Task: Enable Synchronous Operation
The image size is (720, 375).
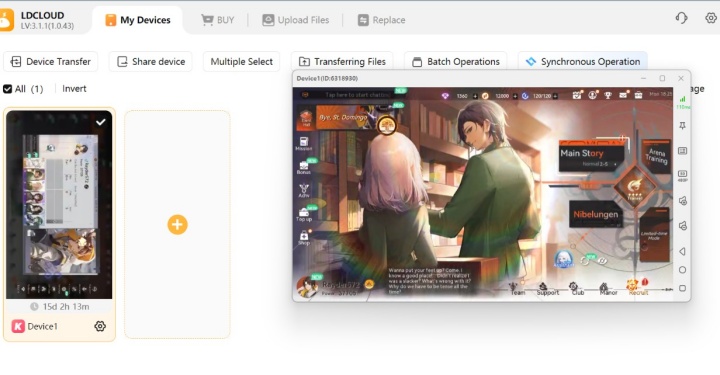Action: pos(583,62)
